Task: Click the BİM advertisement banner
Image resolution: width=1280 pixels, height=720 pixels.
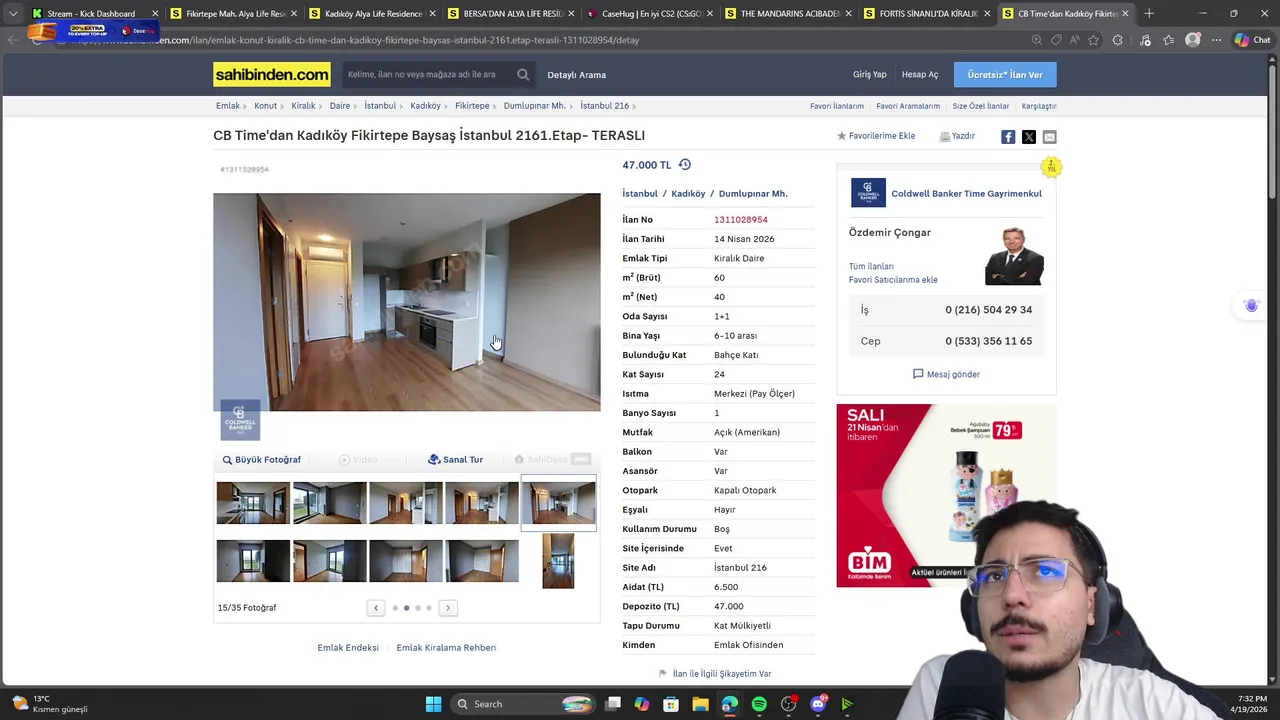Action: tap(945, 495)
